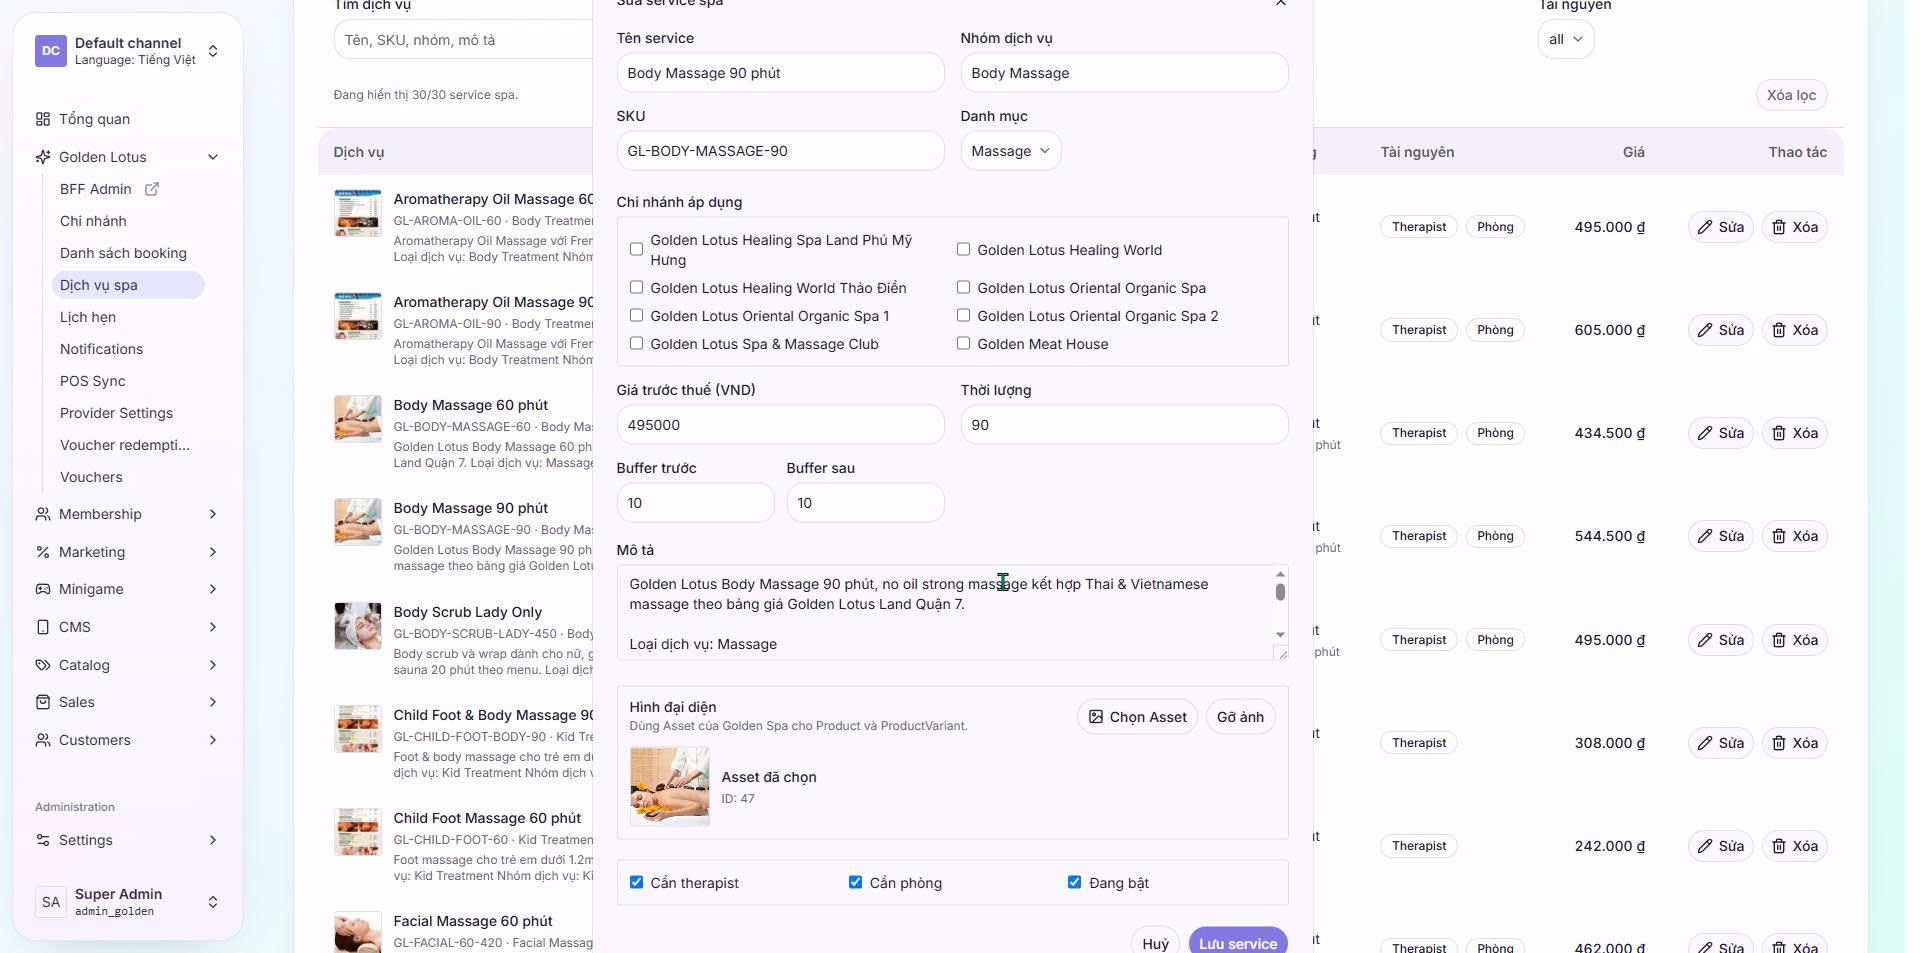Open the Danh mục Massage dropdown
Image resolution: width=1920 pixels, height=953 pixels.
click(1010, 151)
